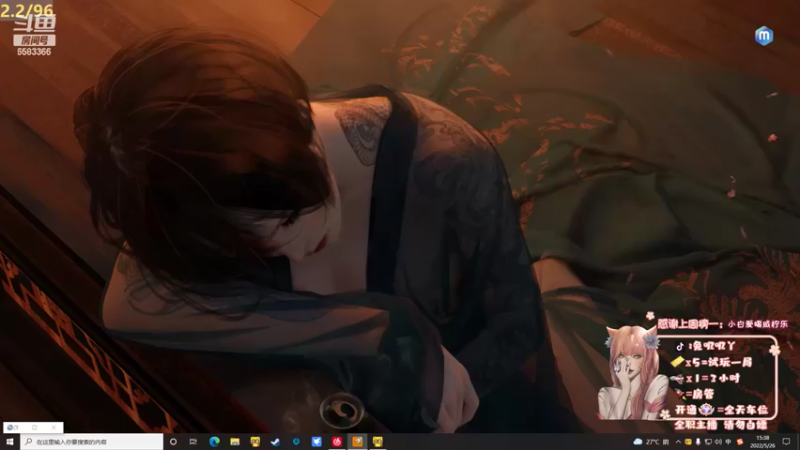Screen dimensions: 800x450
Task: Click the yellow tray icon beside the chevron
Action: point(688,442)
